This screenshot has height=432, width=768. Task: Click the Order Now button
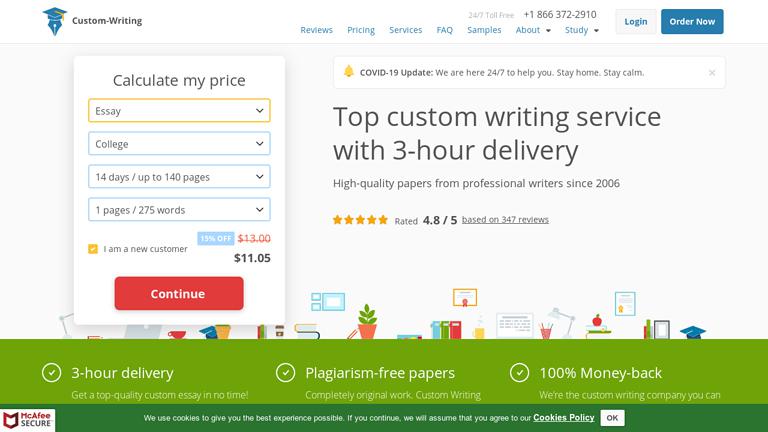692,21
